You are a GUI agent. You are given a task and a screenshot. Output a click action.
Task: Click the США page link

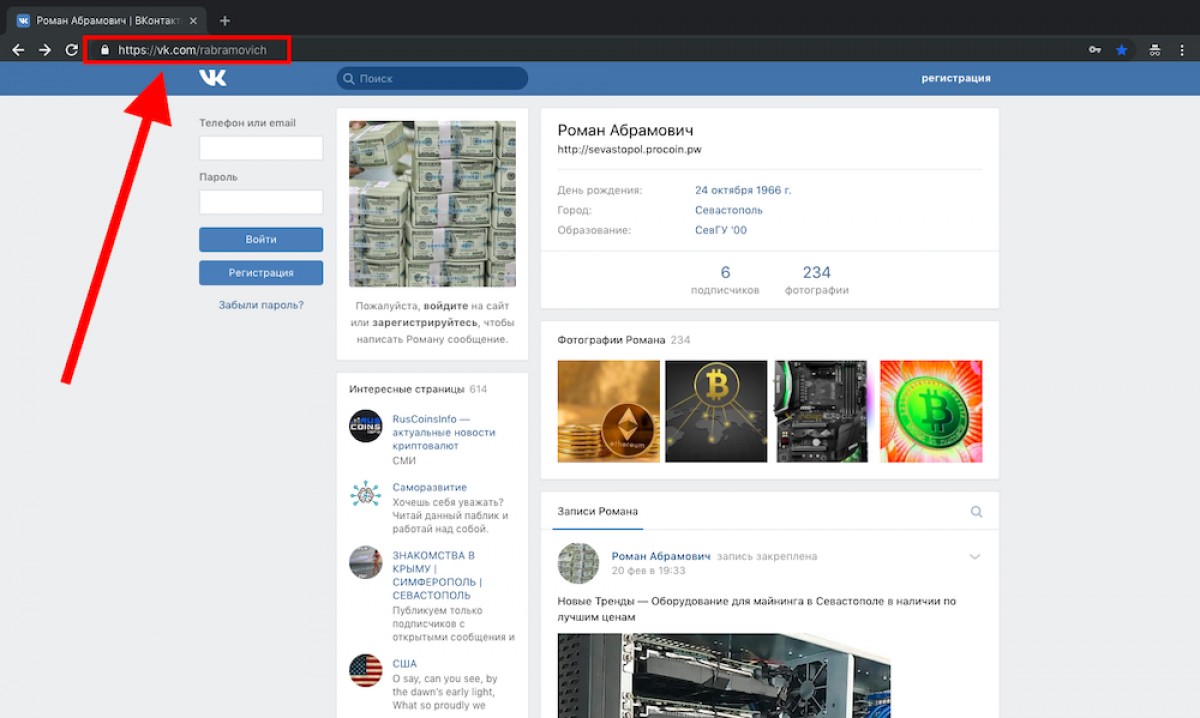[404, 664]
